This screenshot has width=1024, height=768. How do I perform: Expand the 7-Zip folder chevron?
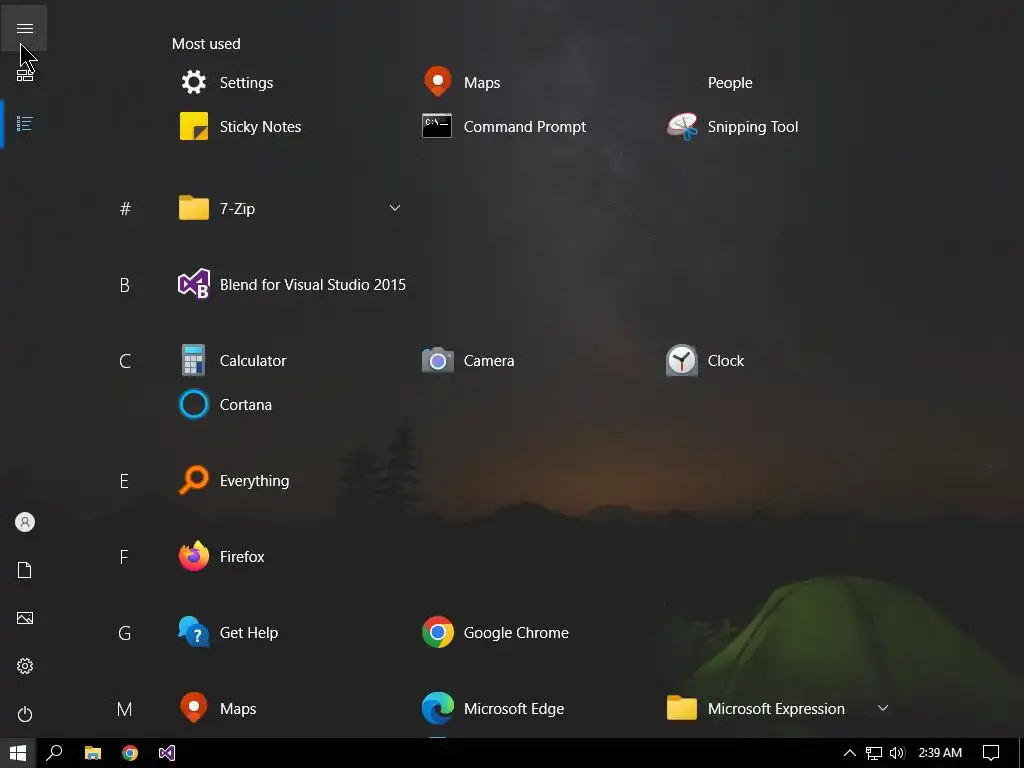(394, 208)
